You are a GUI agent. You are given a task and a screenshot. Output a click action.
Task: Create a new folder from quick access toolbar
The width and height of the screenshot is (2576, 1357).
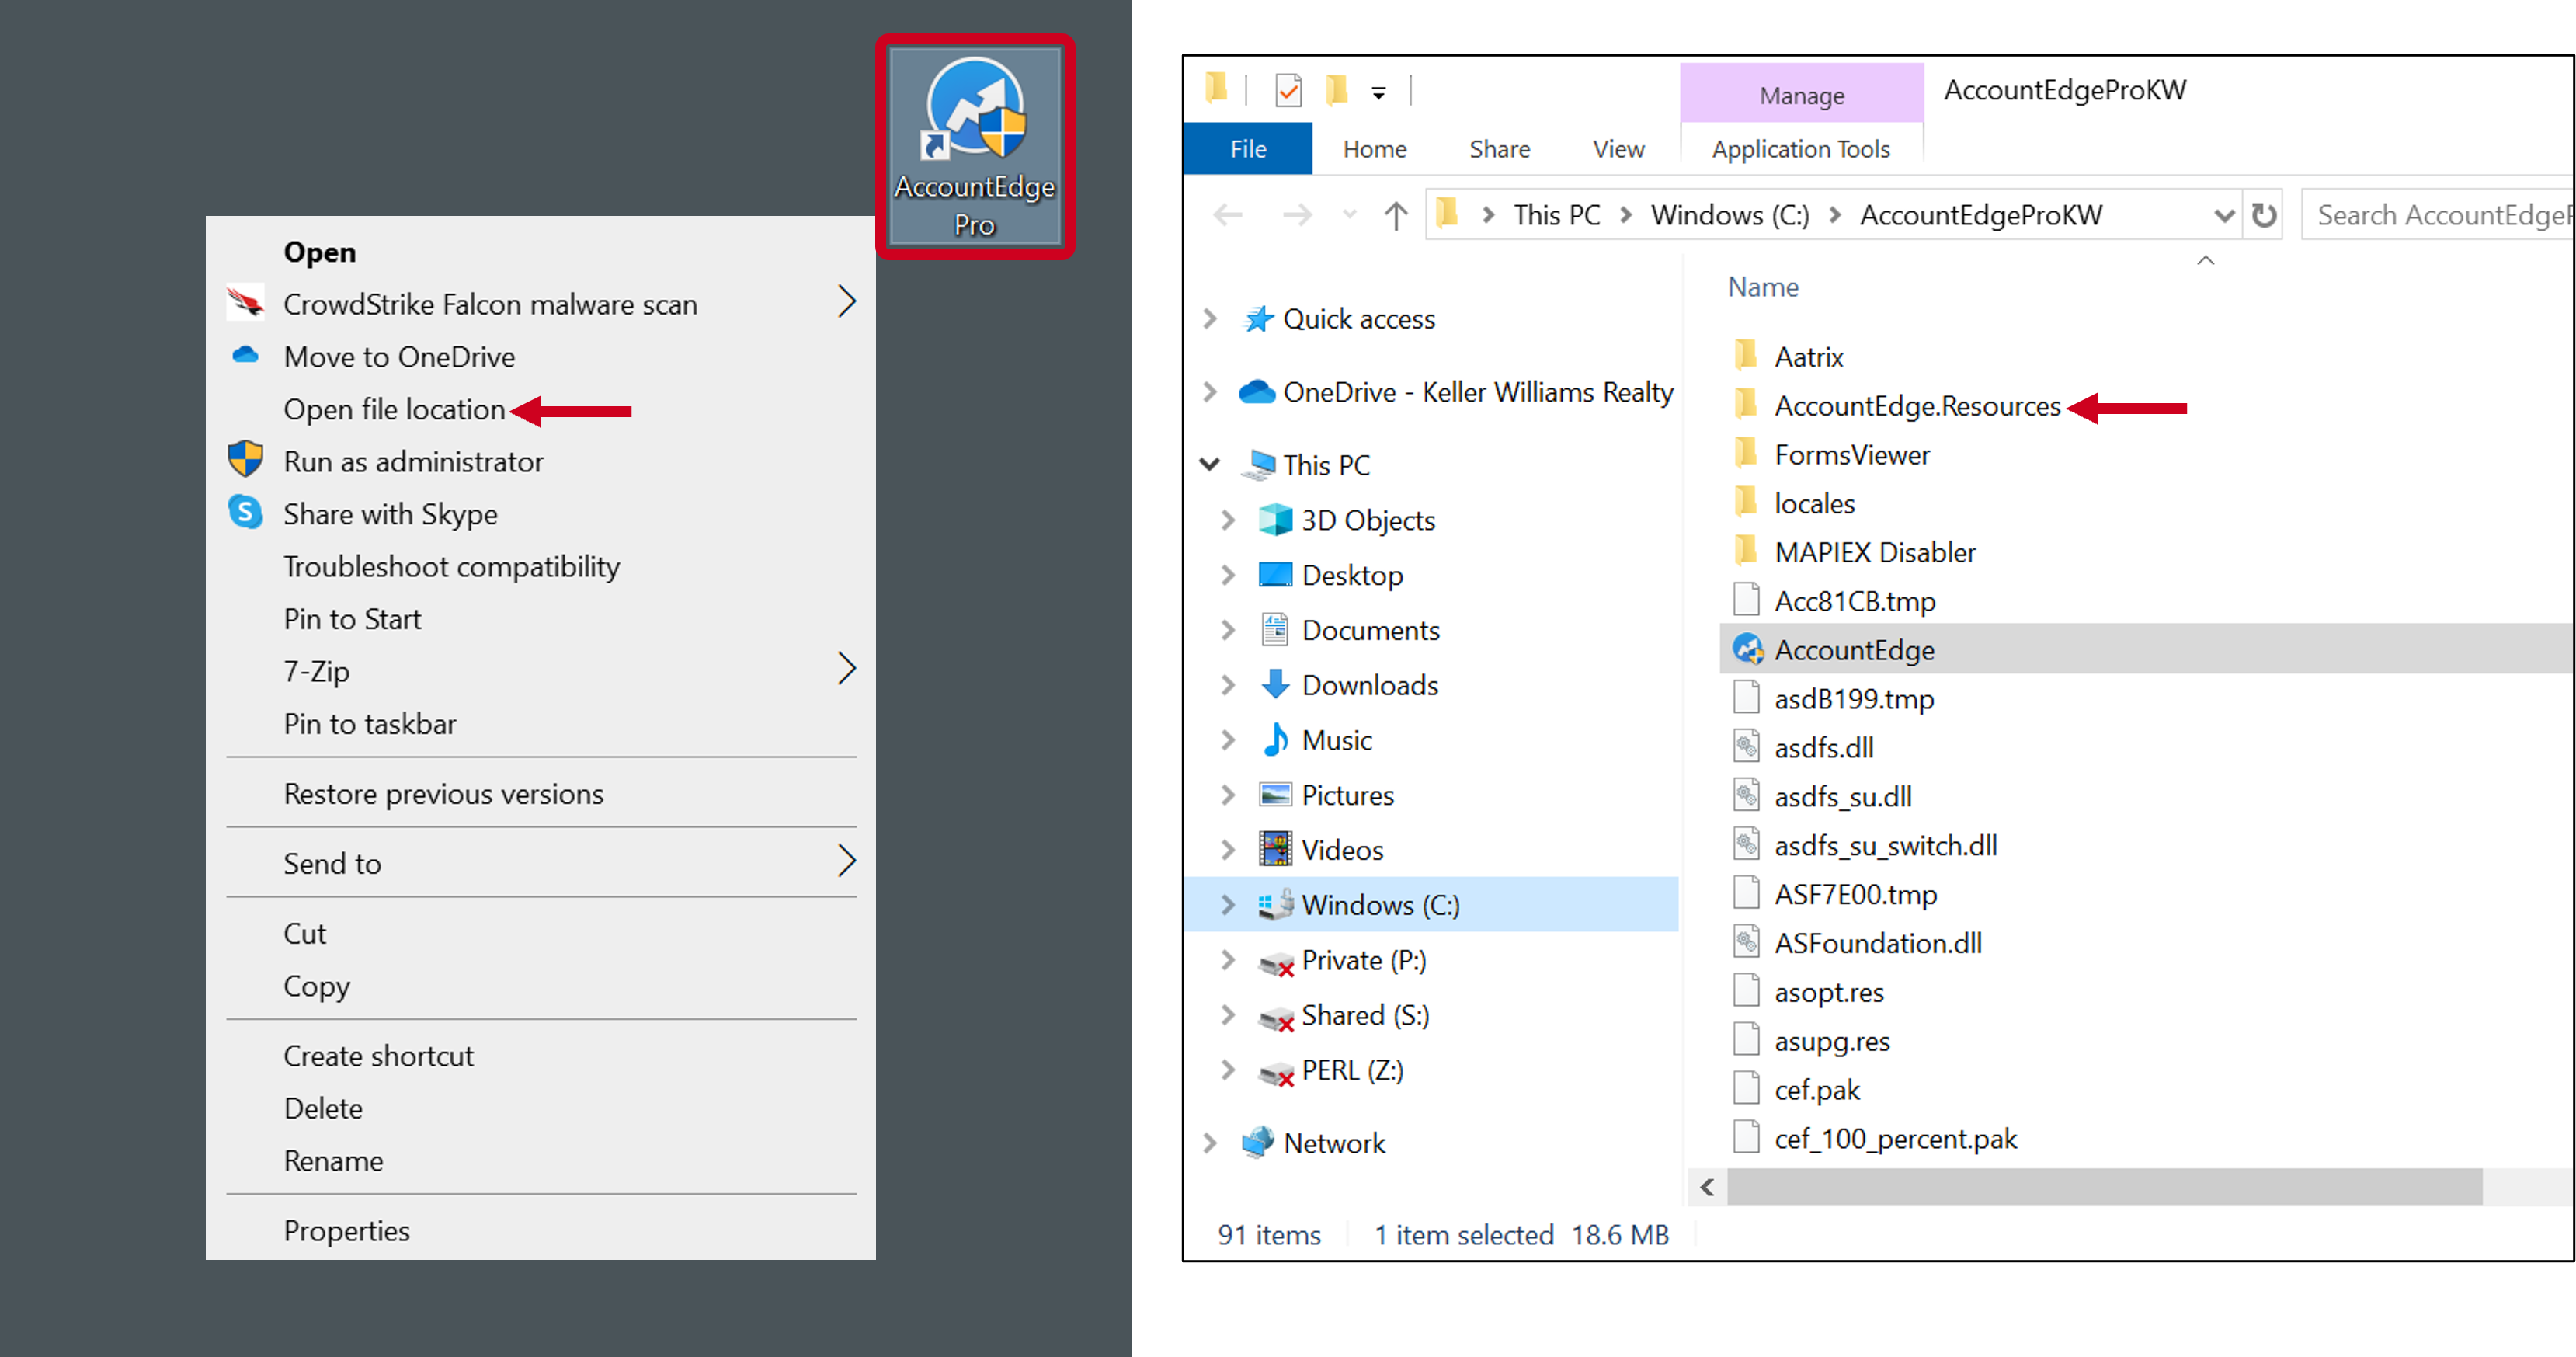pyautogui.click(x=1337, y=90)
